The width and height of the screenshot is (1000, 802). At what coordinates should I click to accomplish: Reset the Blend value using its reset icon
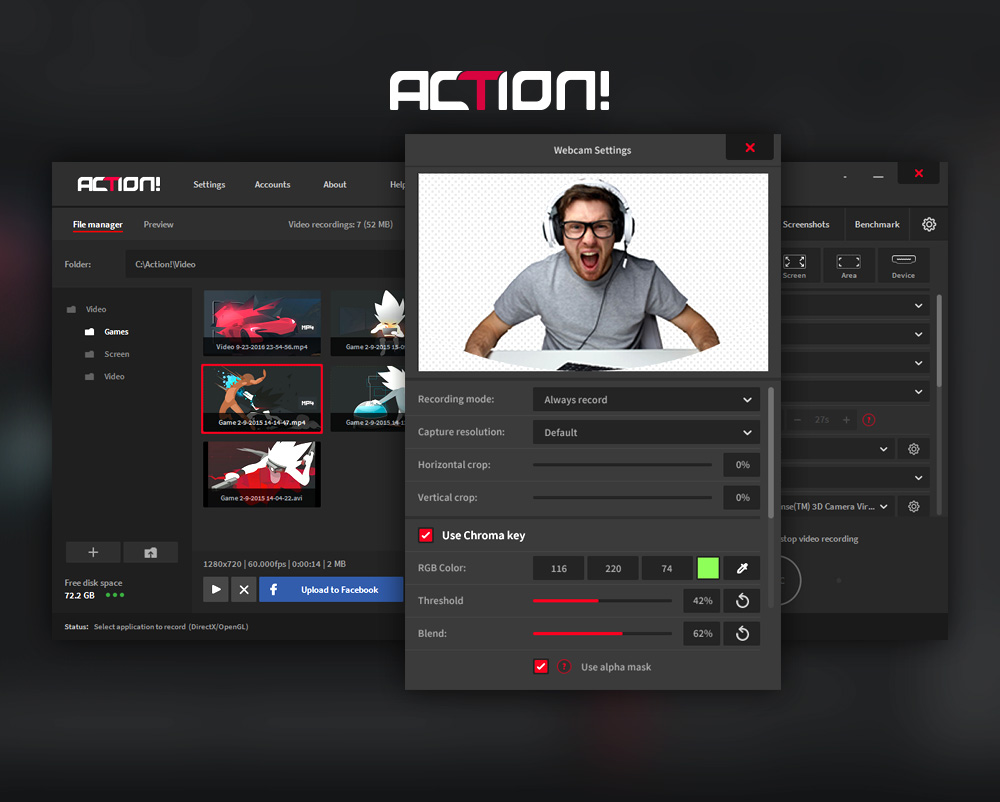(x=741, y=633)
